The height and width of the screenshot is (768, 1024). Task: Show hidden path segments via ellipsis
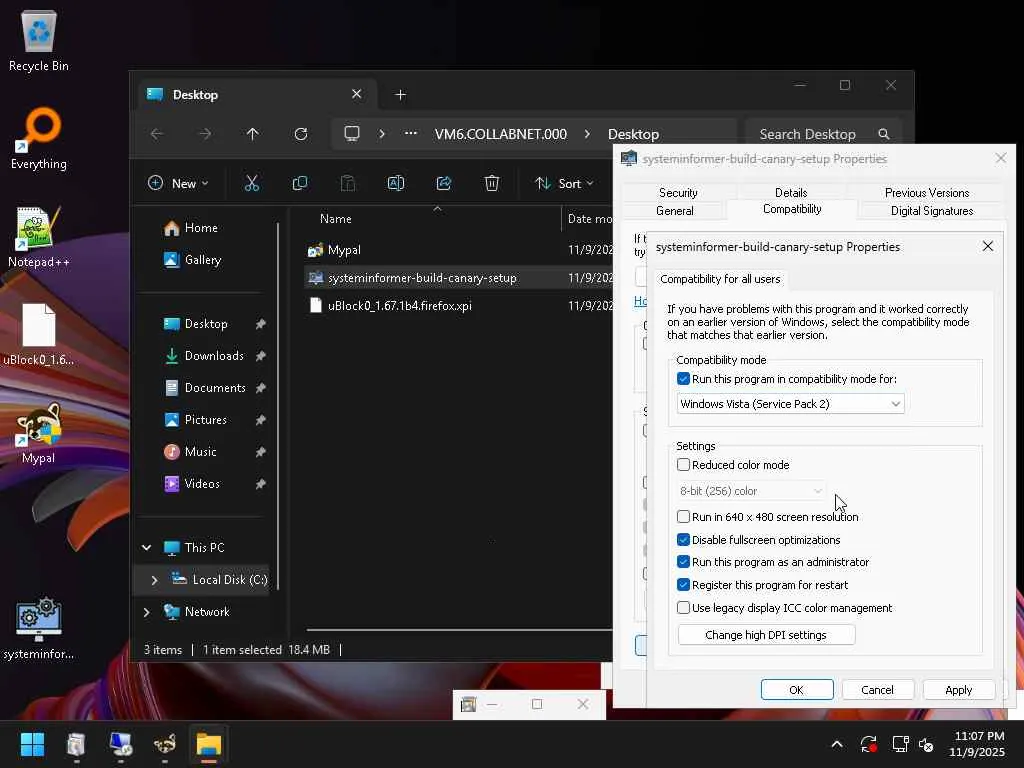pyautogui.click(x=410, y=134)
